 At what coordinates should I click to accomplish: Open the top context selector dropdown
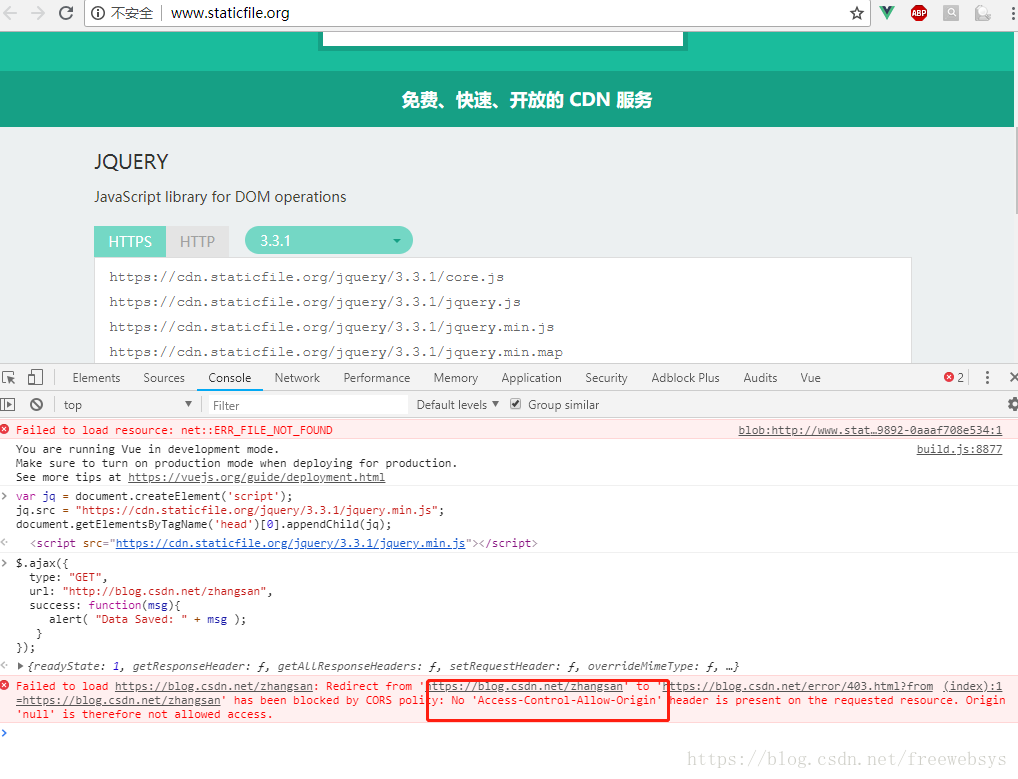point(127,404)
